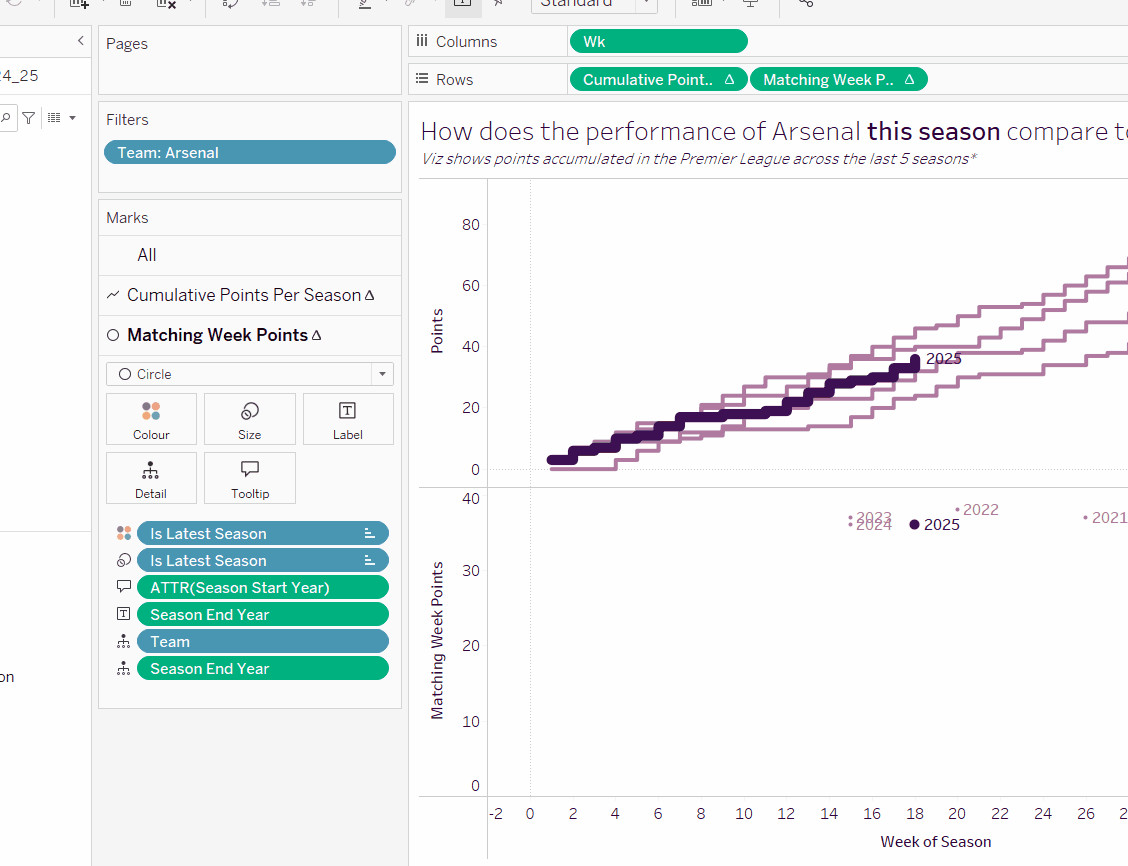1128x866 pixels.
Task: Click the 'Matching Week Points' axis title
Action: 437,640
